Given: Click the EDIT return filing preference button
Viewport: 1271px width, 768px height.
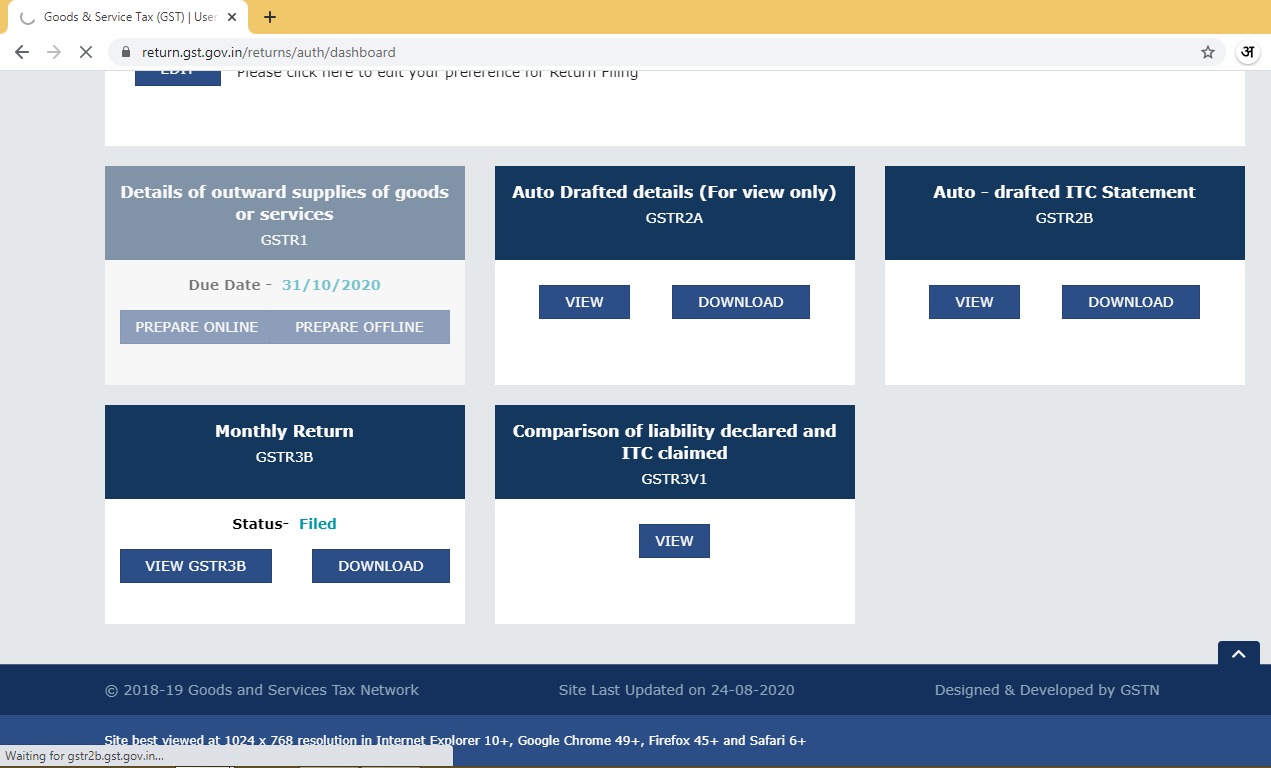Looking at the screenshot, I should tap(178, 75).
